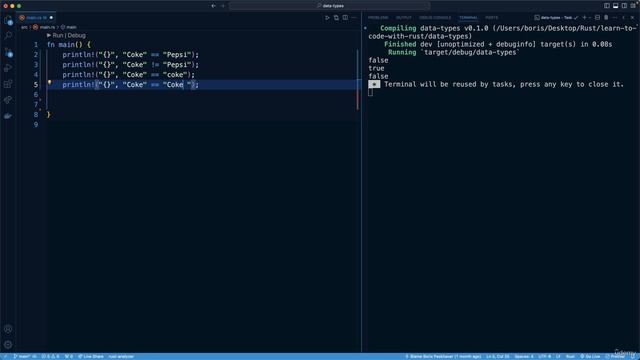Click the lightbulb code action on line 5
Image resolution: width=640 pixels, height=360 pixels.
(49, 82)
